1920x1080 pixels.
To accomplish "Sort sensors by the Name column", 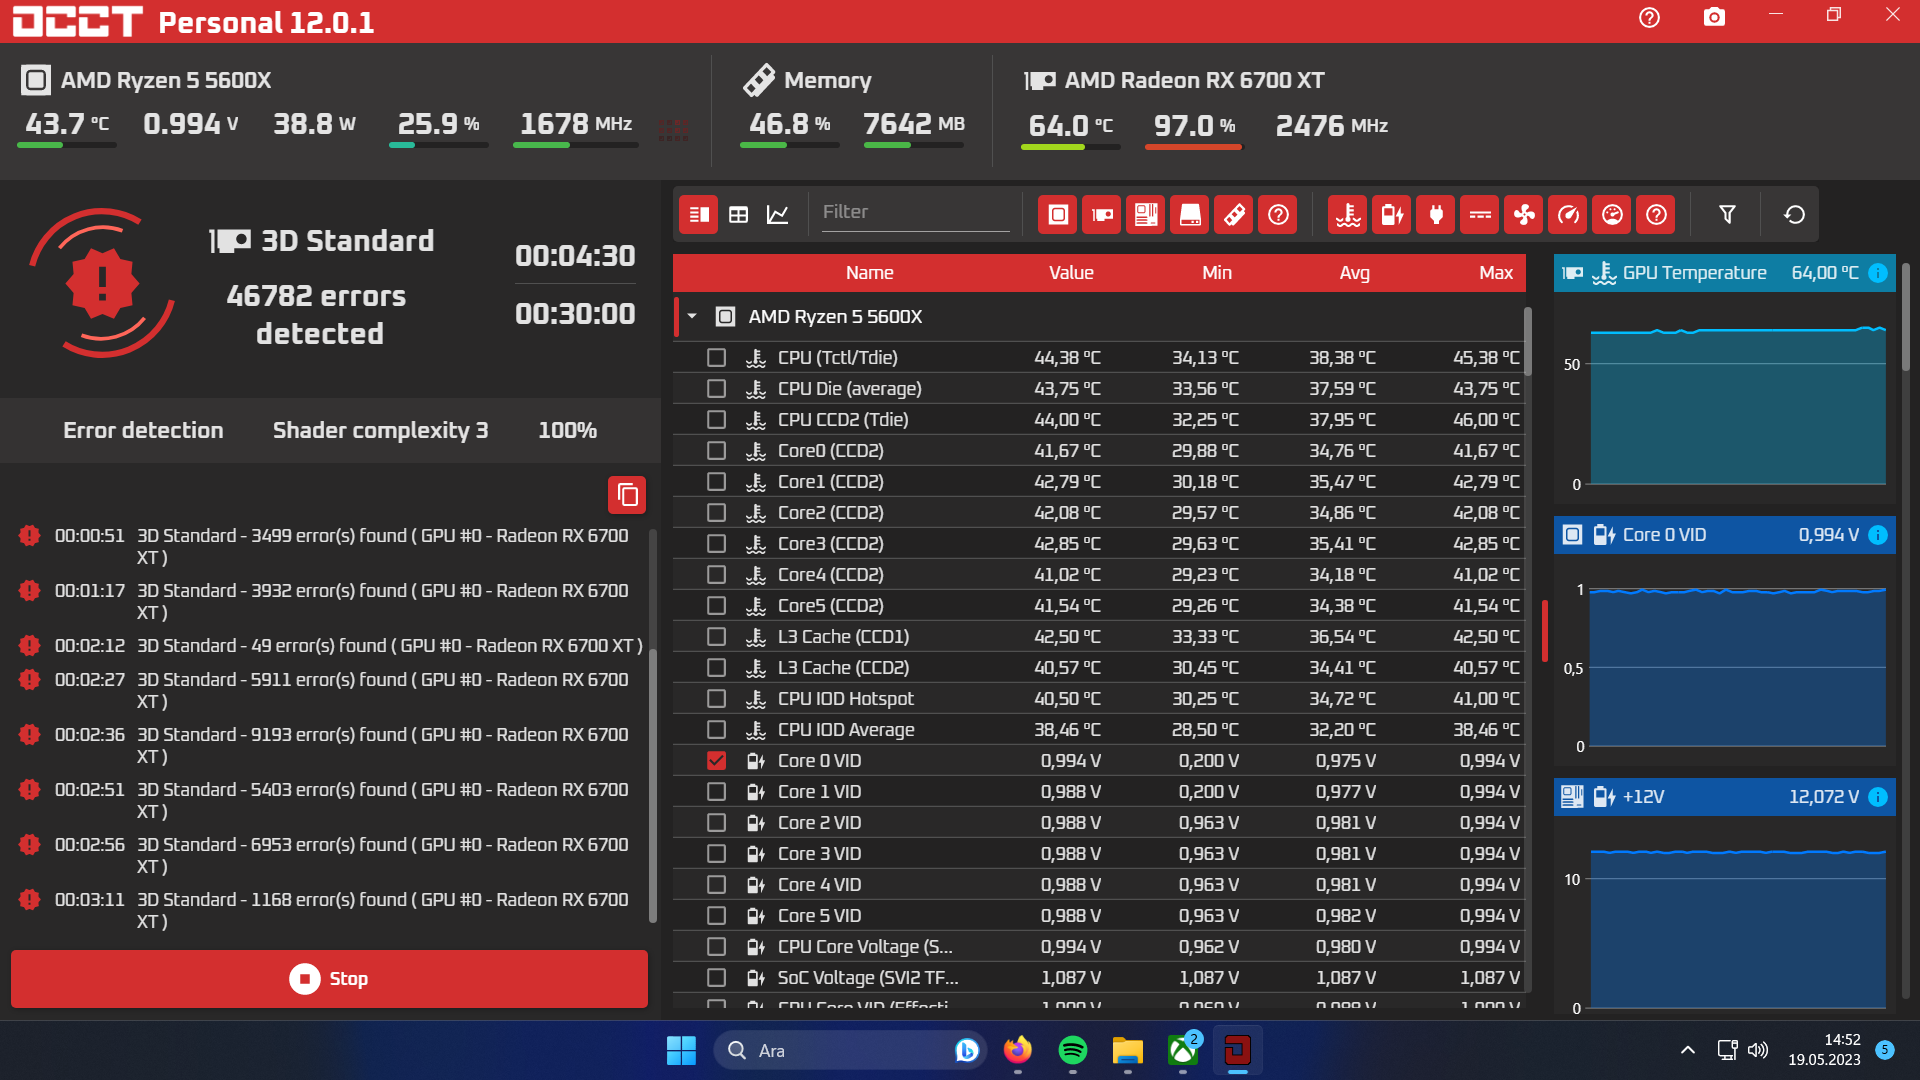I will point(869,273).
